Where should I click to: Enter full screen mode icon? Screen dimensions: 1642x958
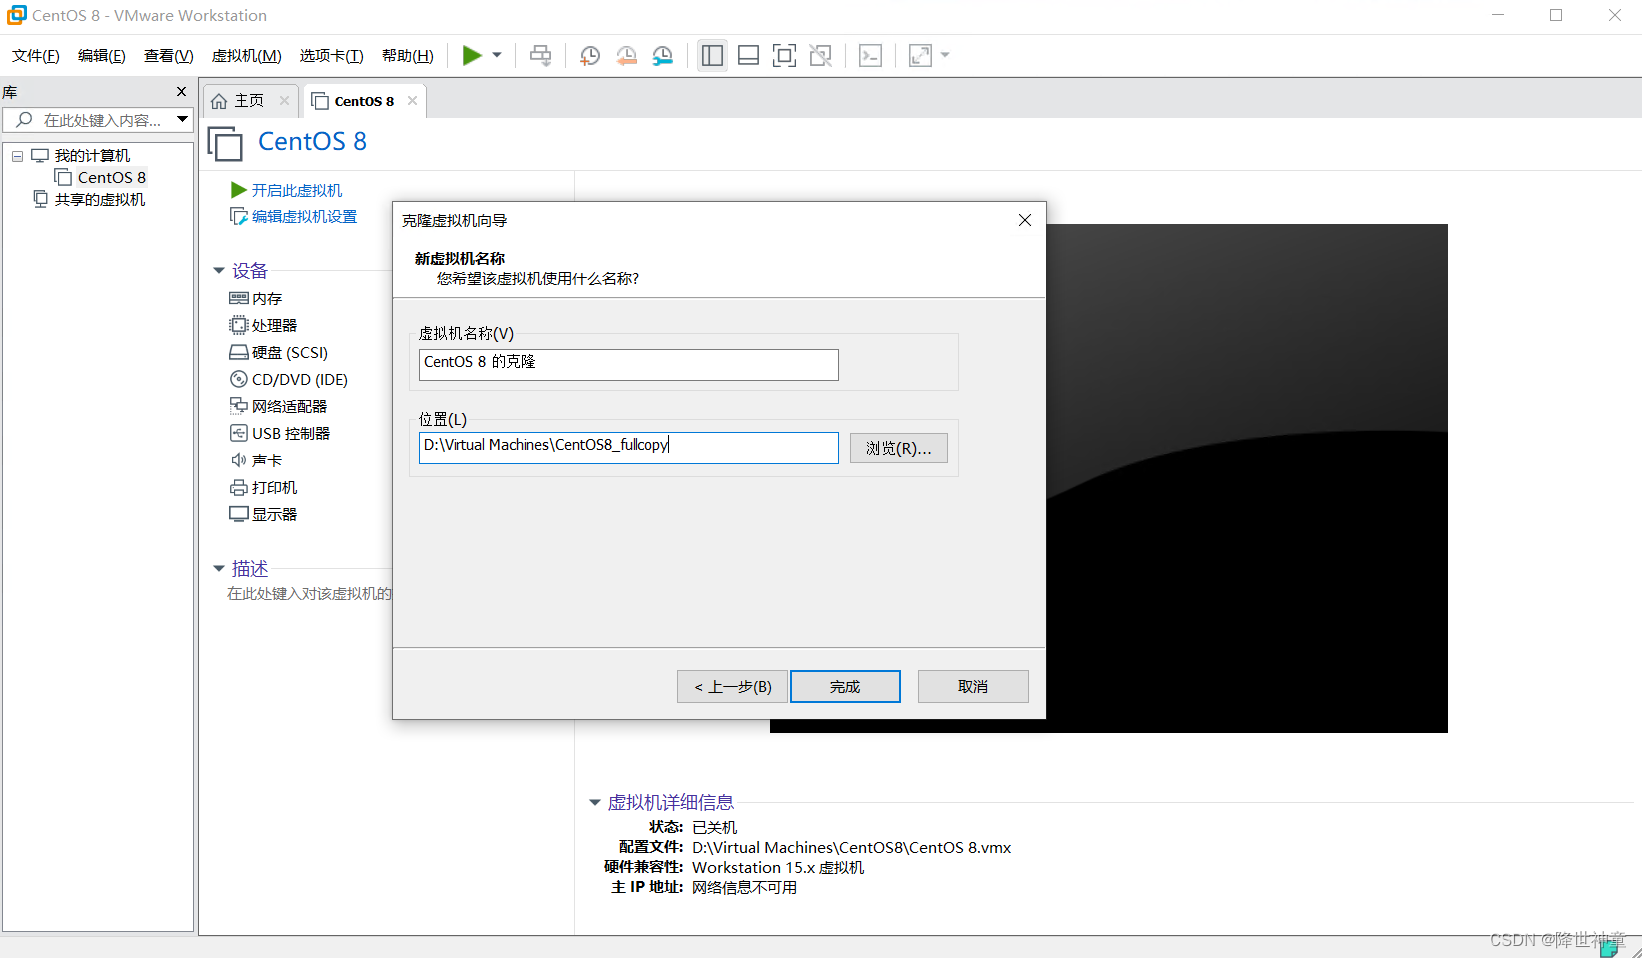(785, 56)
